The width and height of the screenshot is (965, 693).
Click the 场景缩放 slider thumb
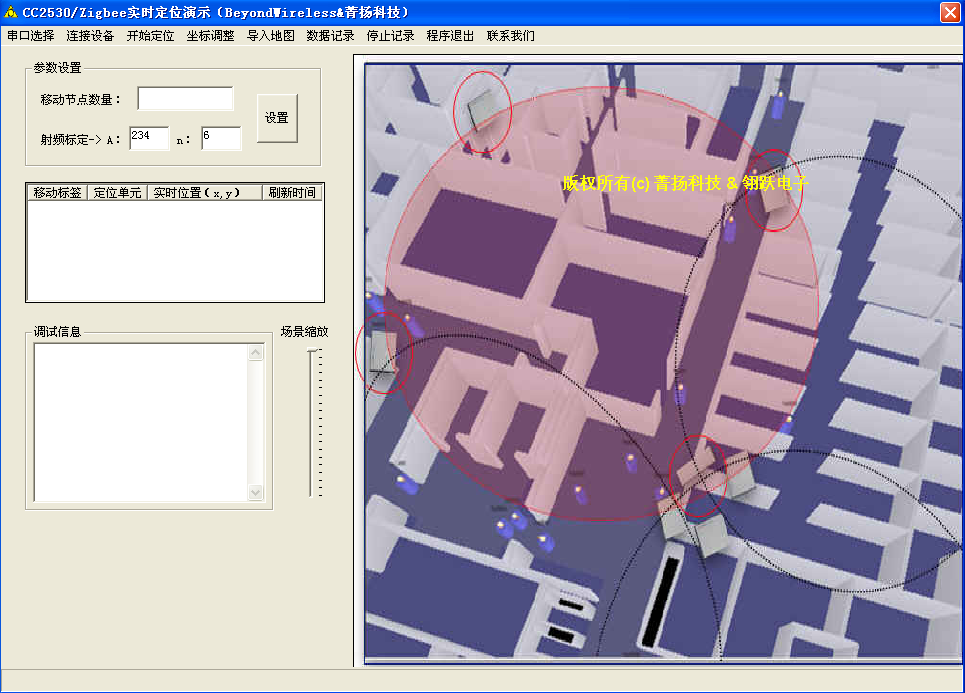pos(313,350)
